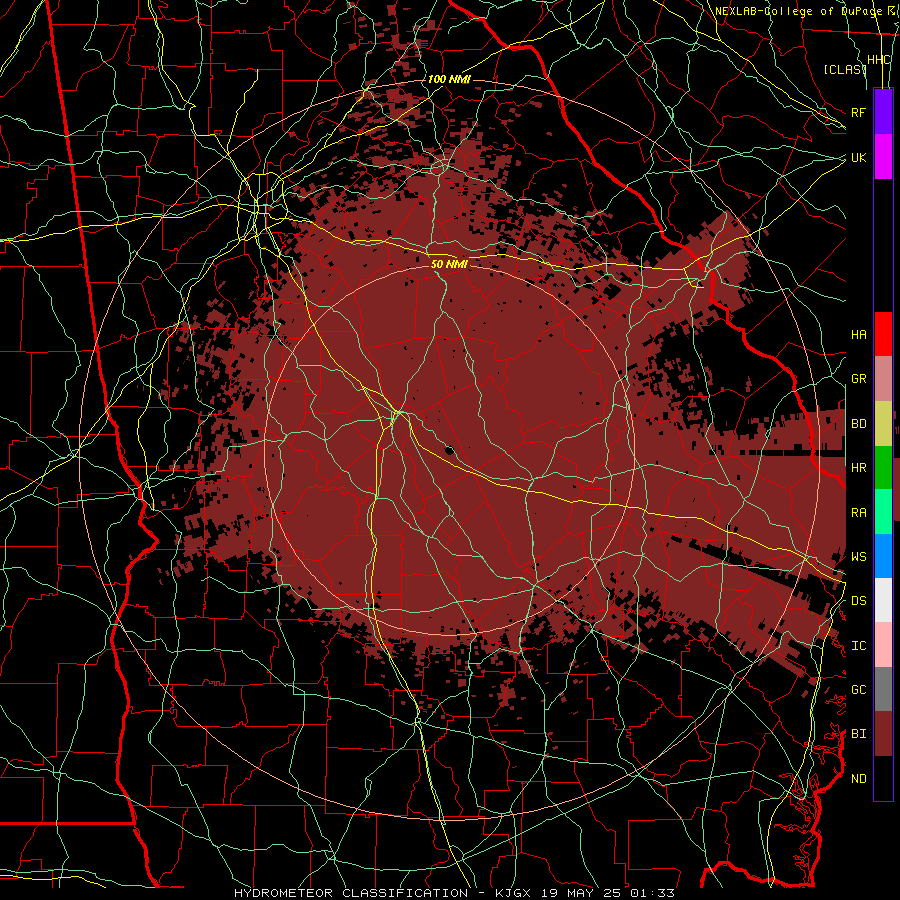The height and width of the screenshot is (900, 900).
Task: Click the bright green RA legend swatch
Action: [x=883, y=512]
